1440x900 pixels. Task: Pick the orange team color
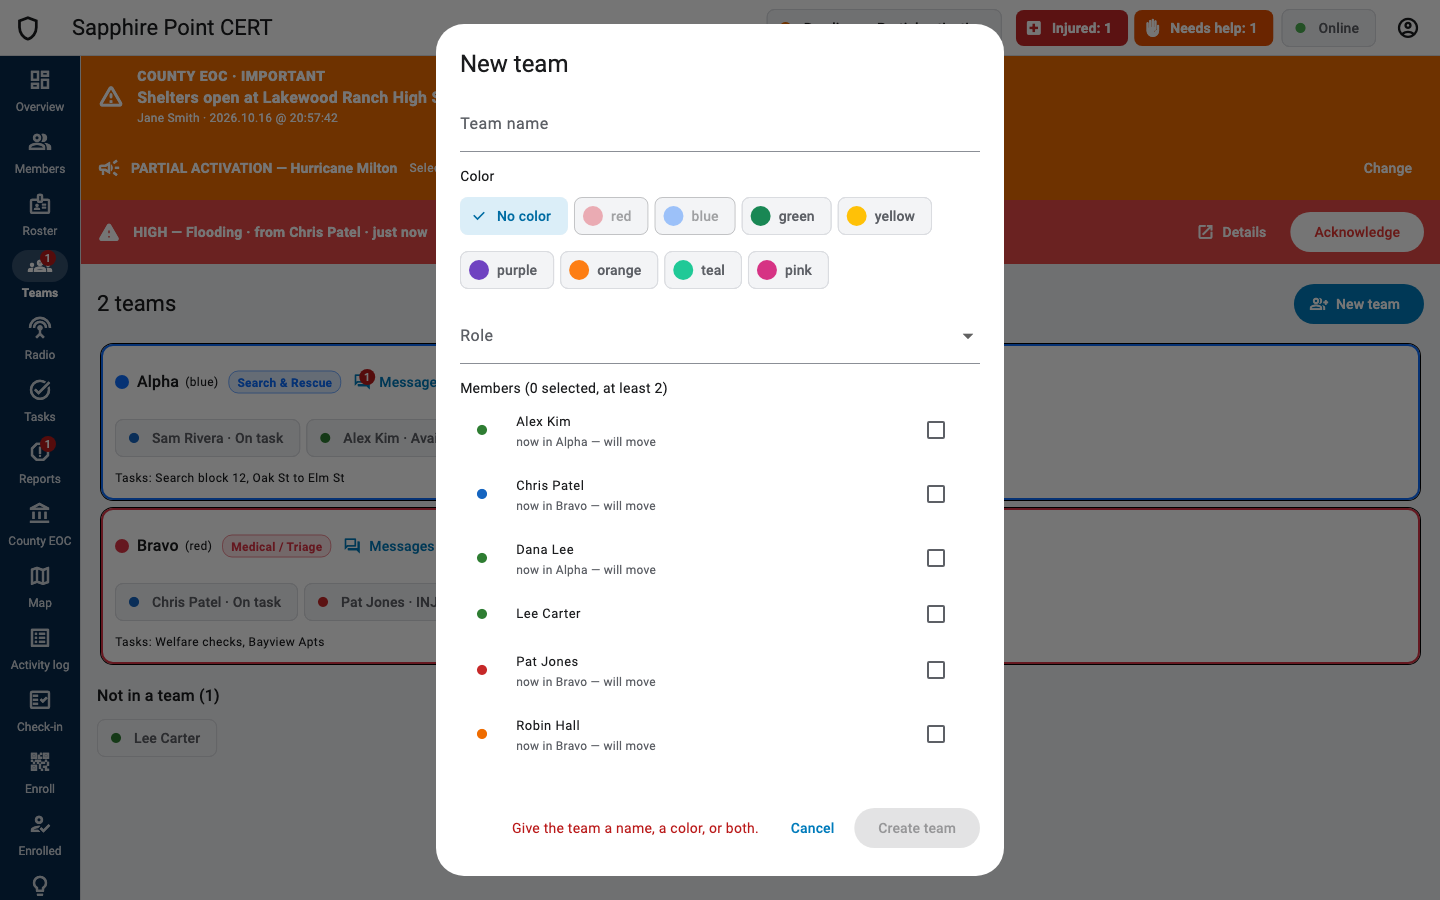tap(609, 270)
